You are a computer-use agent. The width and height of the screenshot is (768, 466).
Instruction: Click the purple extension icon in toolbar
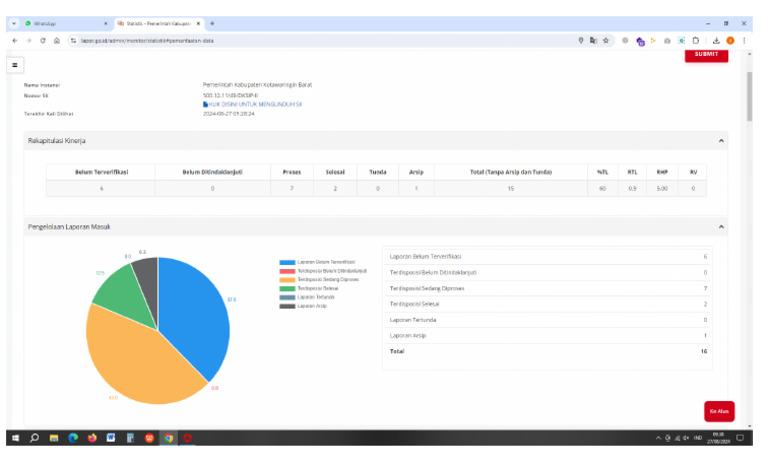[x=640, y=41]
